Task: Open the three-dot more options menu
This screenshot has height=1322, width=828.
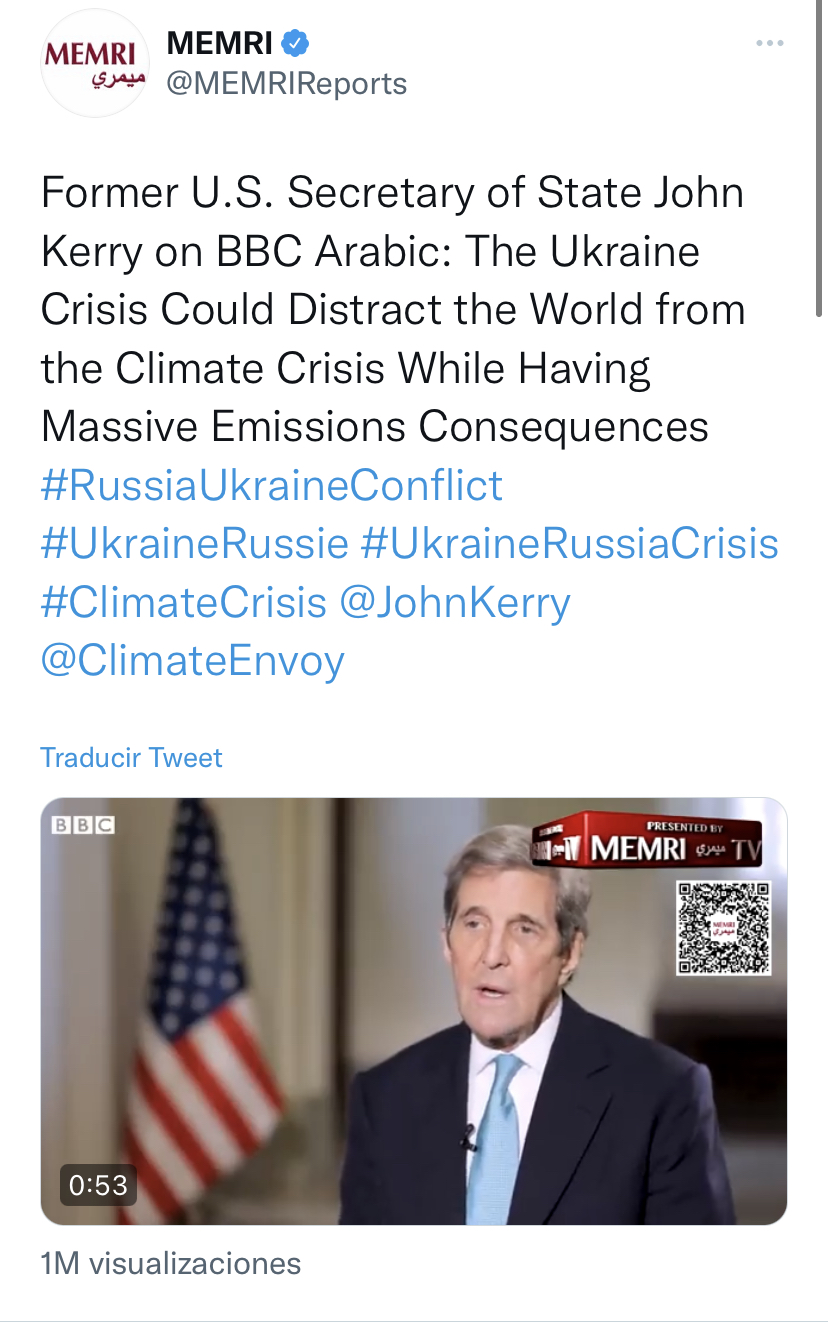Action: tap(769, 43)
